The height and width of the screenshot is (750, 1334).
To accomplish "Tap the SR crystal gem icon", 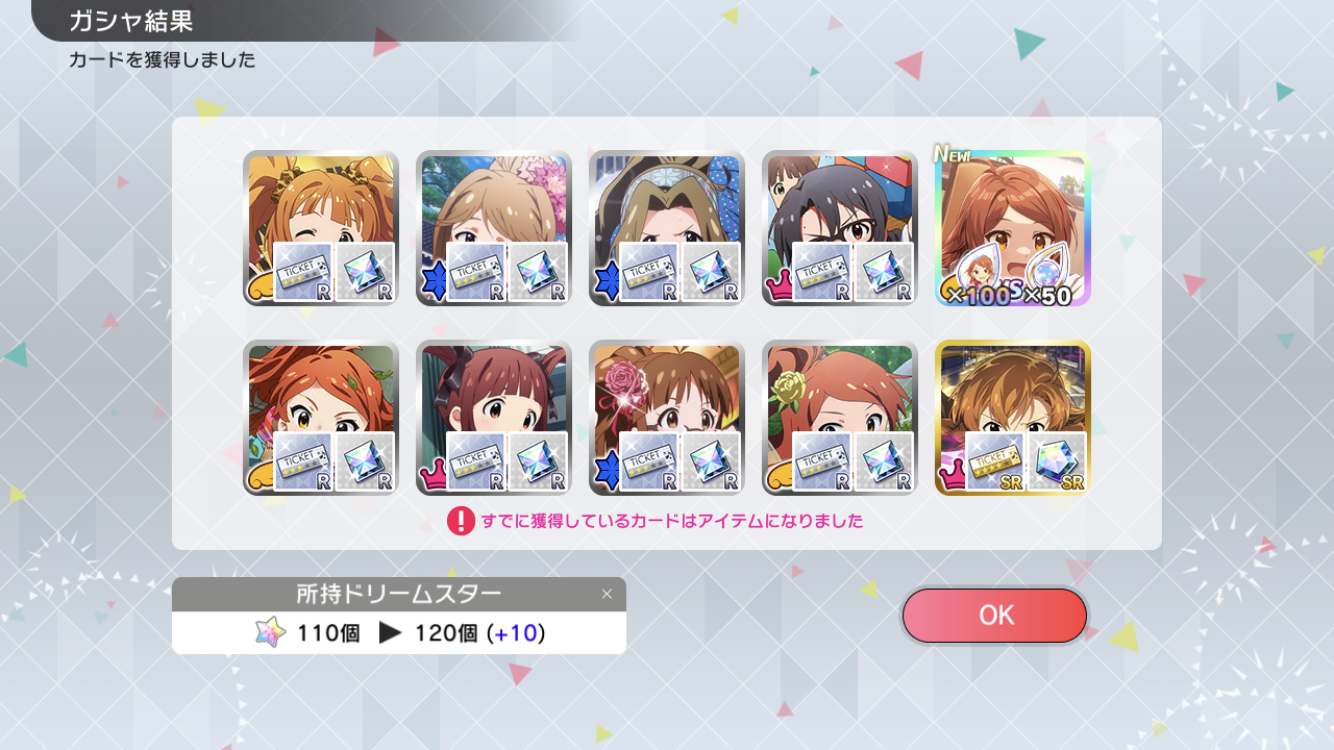I will [1058, 461].
